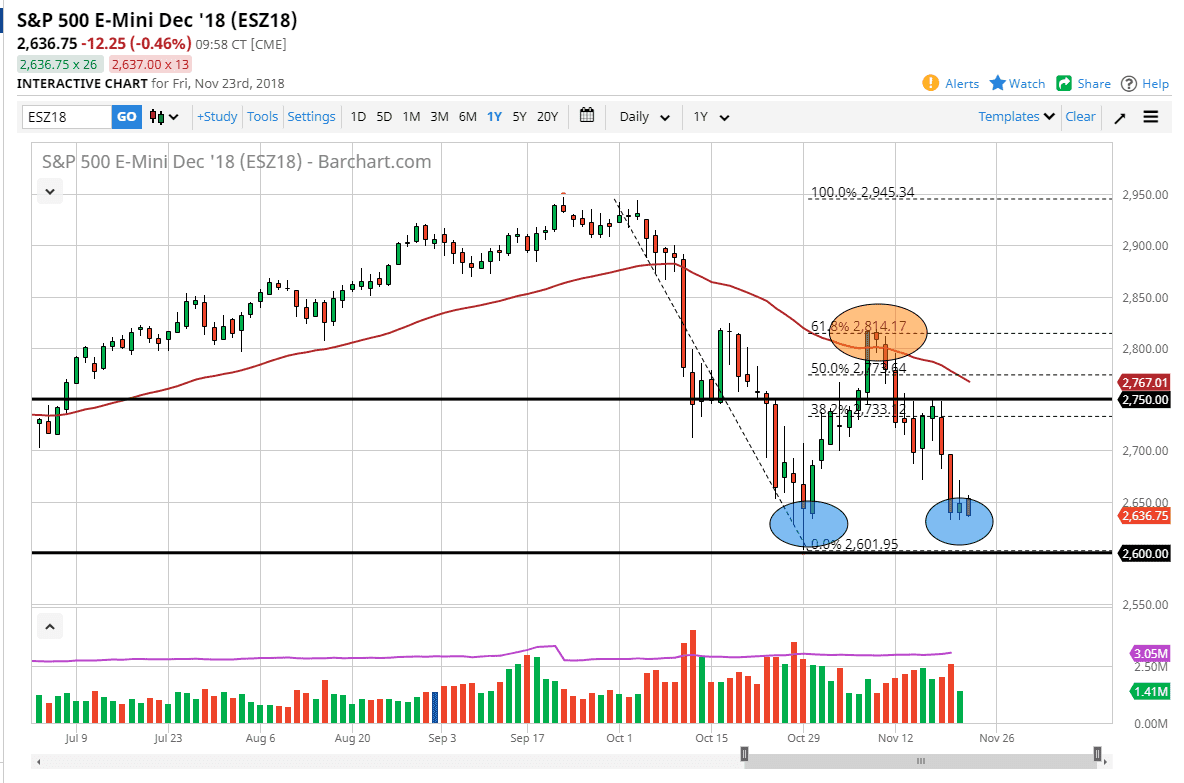1184x783 pixels.
Task: Collapse the volume panel with the caret button
Action: (x=49, y=625)
